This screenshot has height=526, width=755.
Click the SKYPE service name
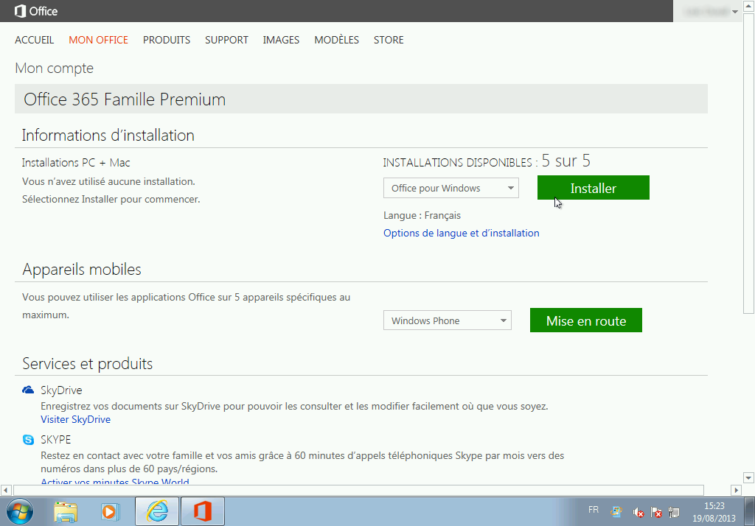pos(55,440)
